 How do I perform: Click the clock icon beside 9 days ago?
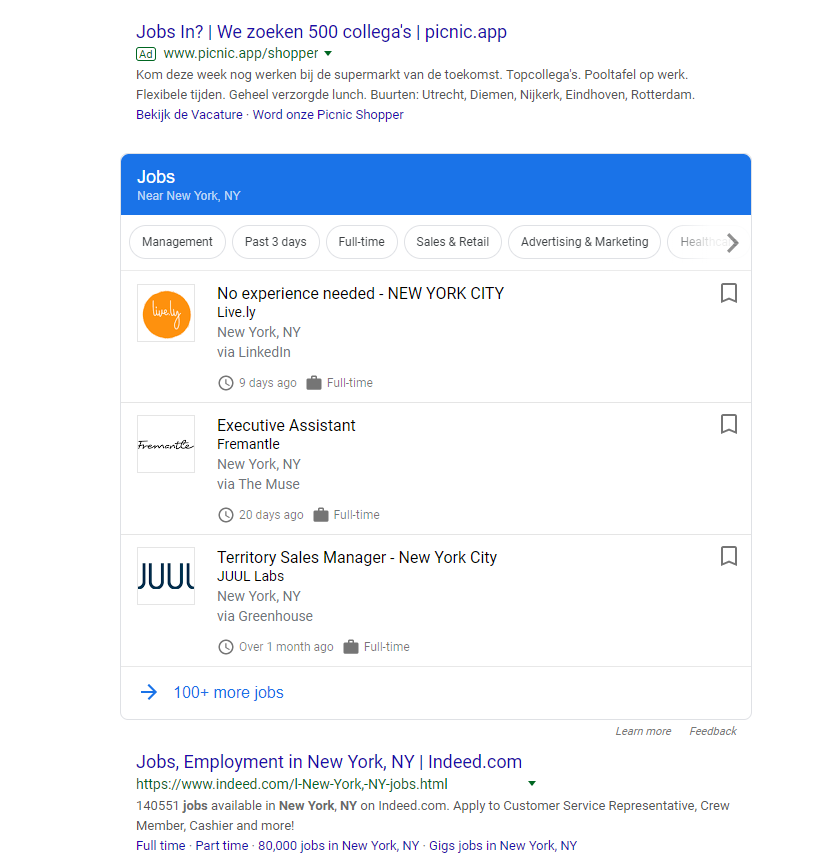point(226,383)
